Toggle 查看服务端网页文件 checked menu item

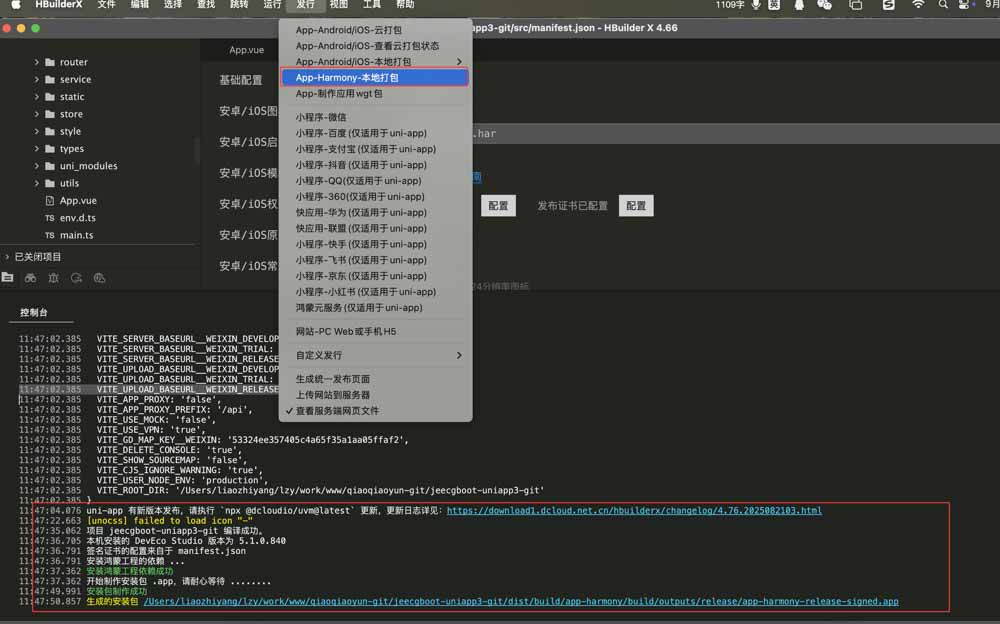pos(337,410)
